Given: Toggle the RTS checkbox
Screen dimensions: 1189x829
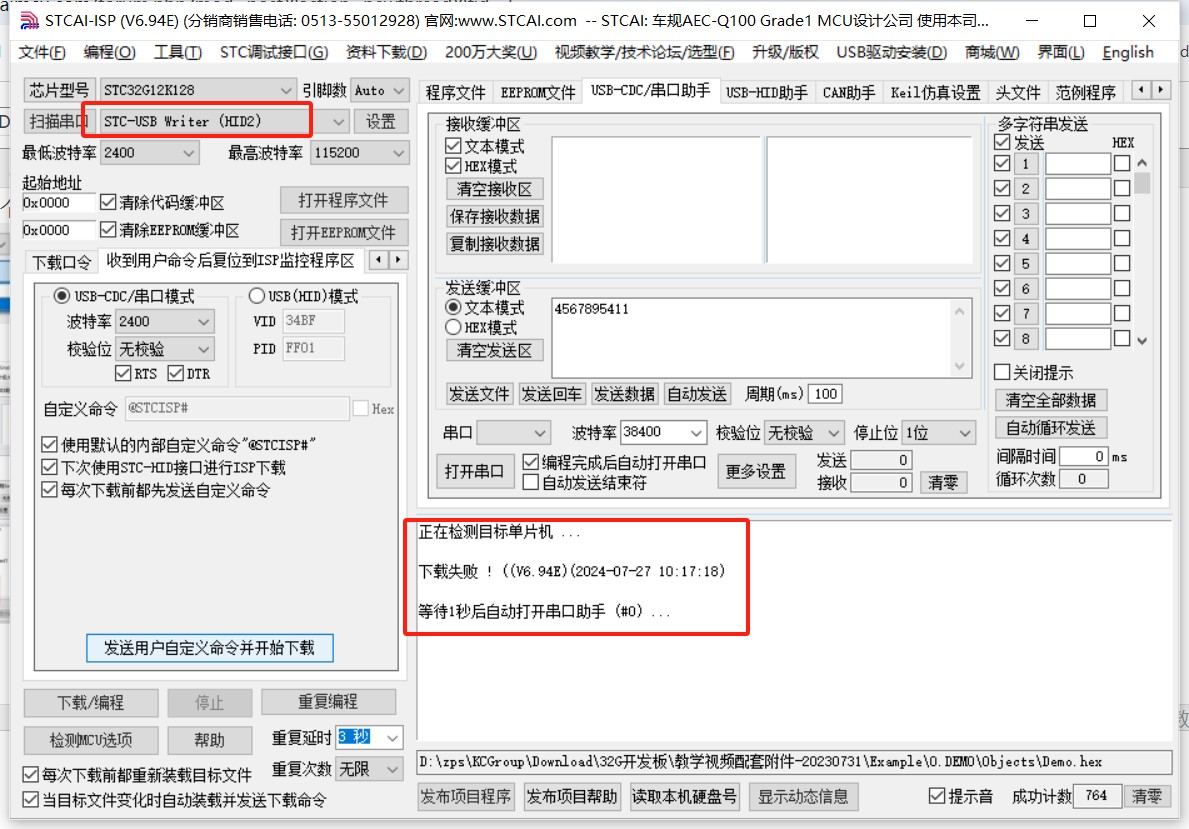Looking at the screenshot, I should [x=123, y=373].
